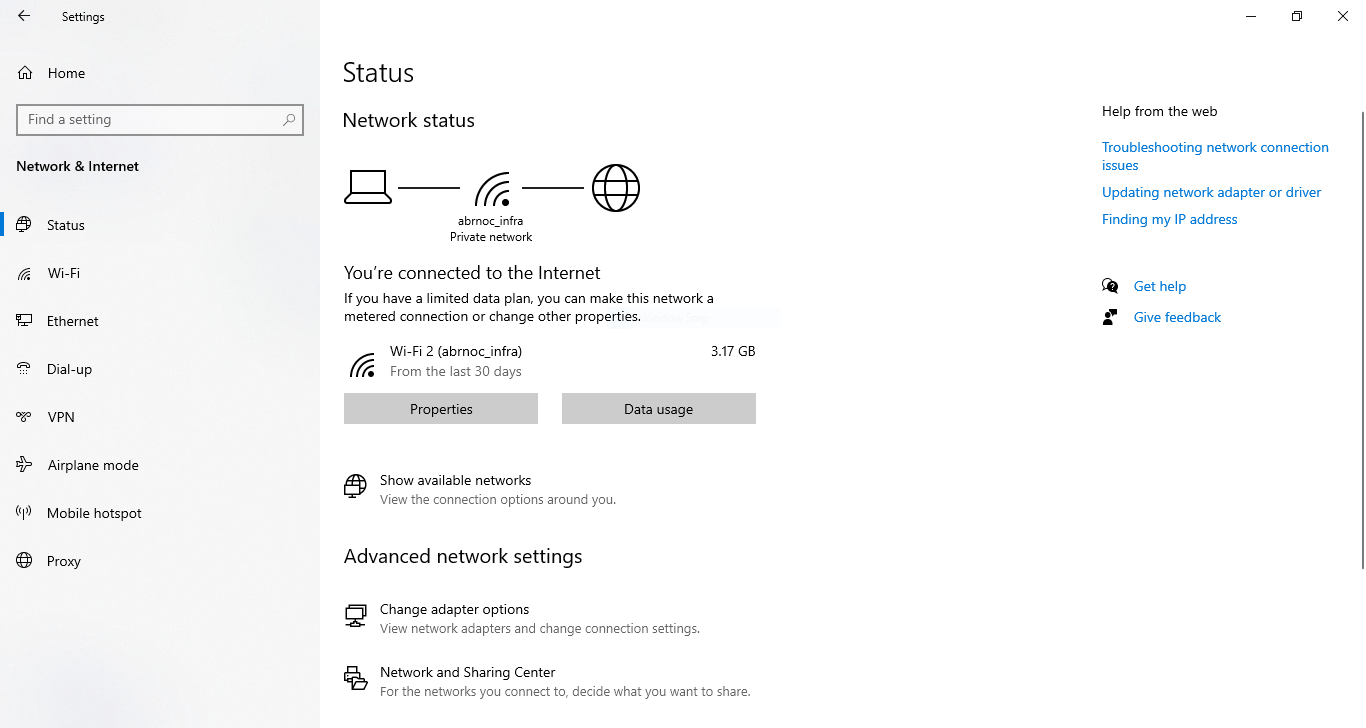This screenshot has width=1366, height=728.
Task: Click the Dial-up phone icon in sidebar
Action: (25, 369)
